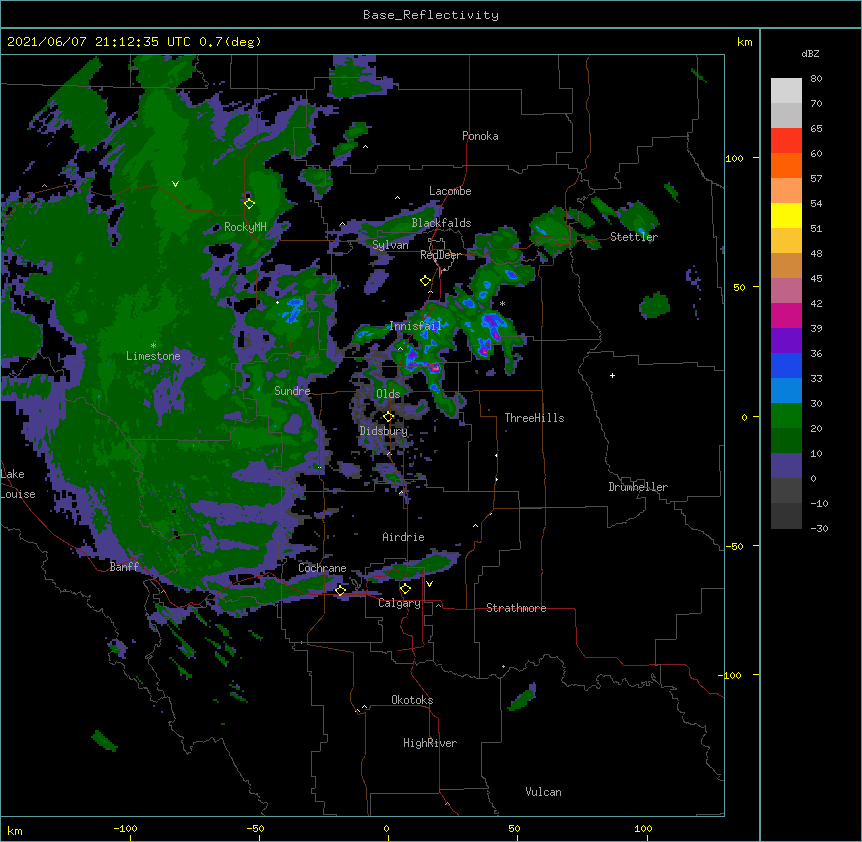This screenshot has height=842, width=862.
Task: Click the RedDeer city label
Action: tap(440, 255)
